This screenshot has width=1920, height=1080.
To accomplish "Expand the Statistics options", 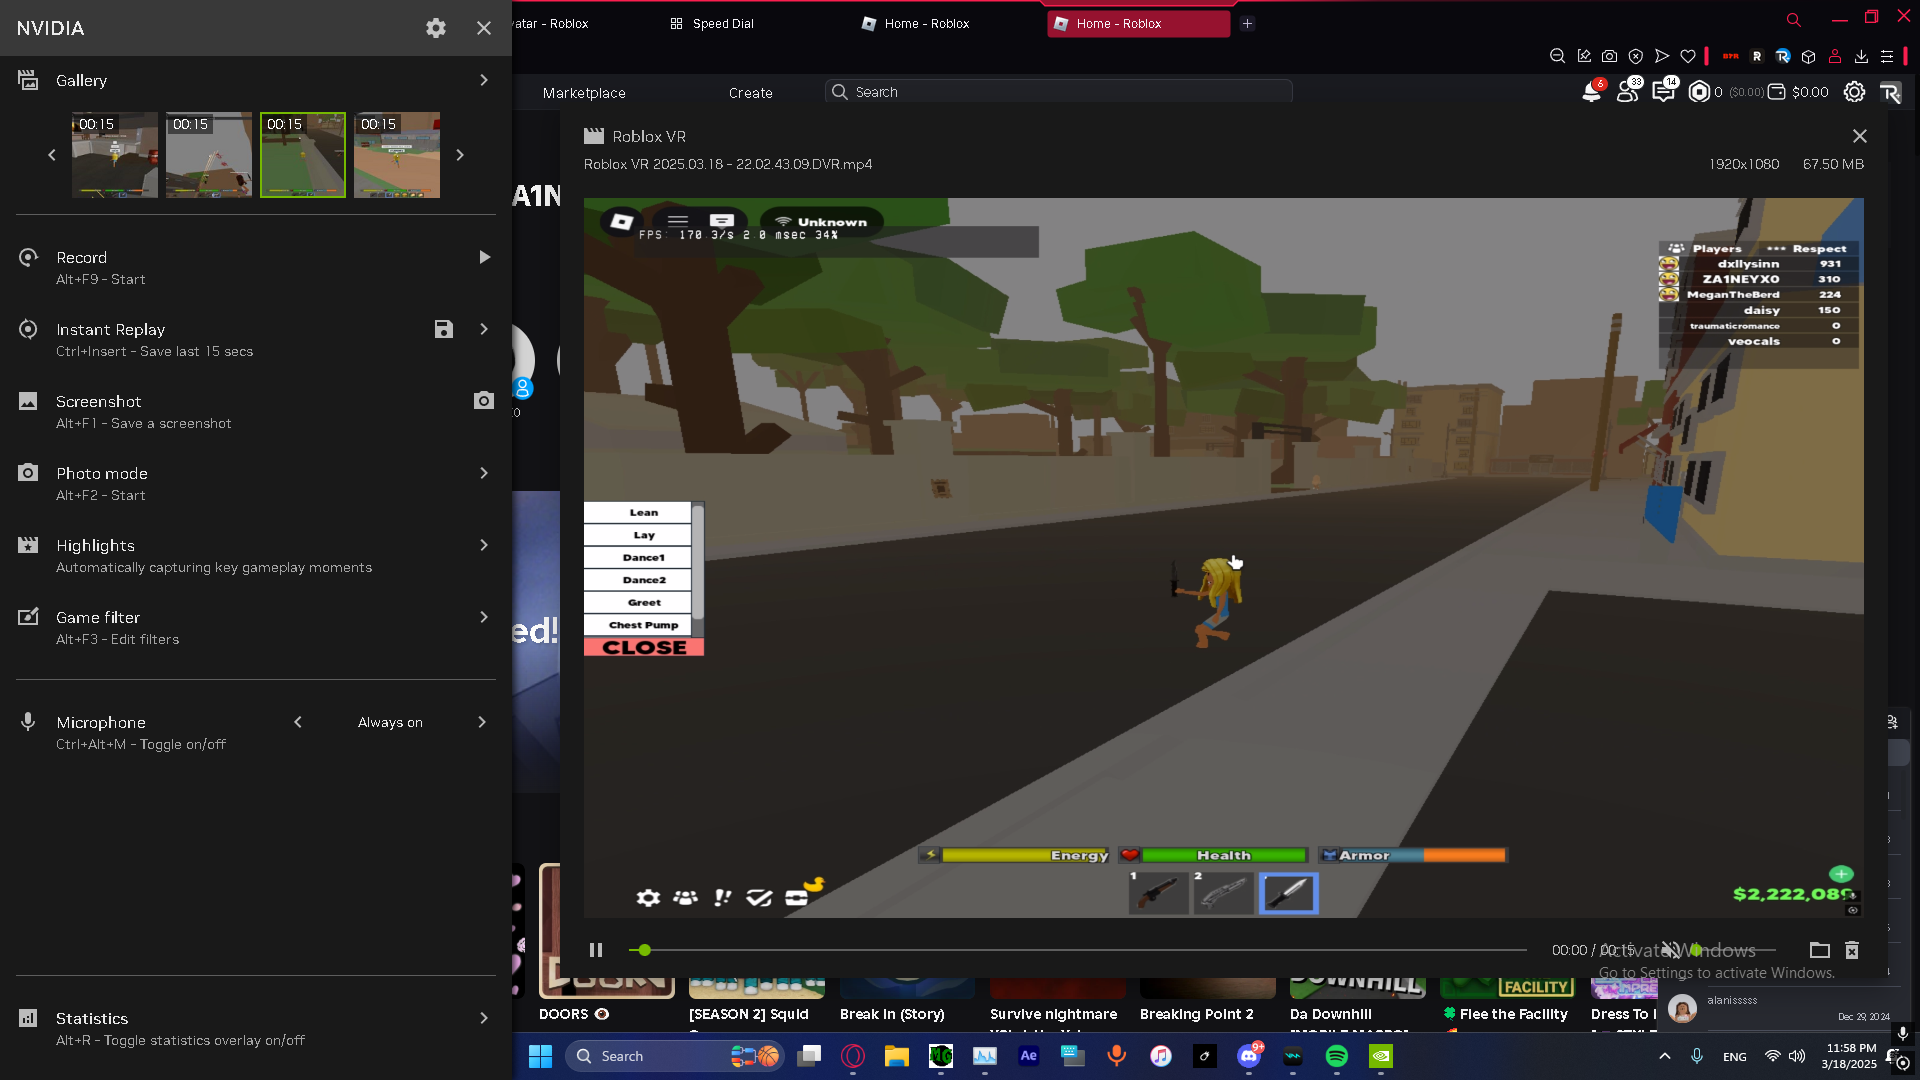I will [x=484, y=1018].
